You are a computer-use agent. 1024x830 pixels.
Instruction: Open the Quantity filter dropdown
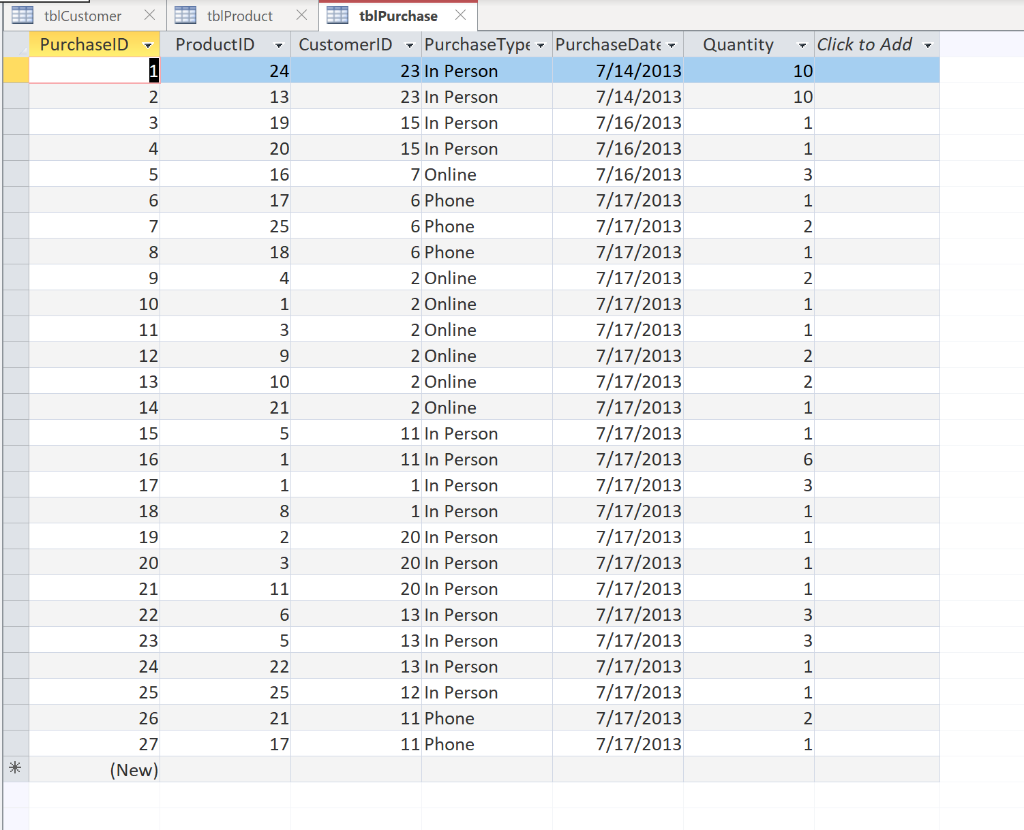click(801, 44)
